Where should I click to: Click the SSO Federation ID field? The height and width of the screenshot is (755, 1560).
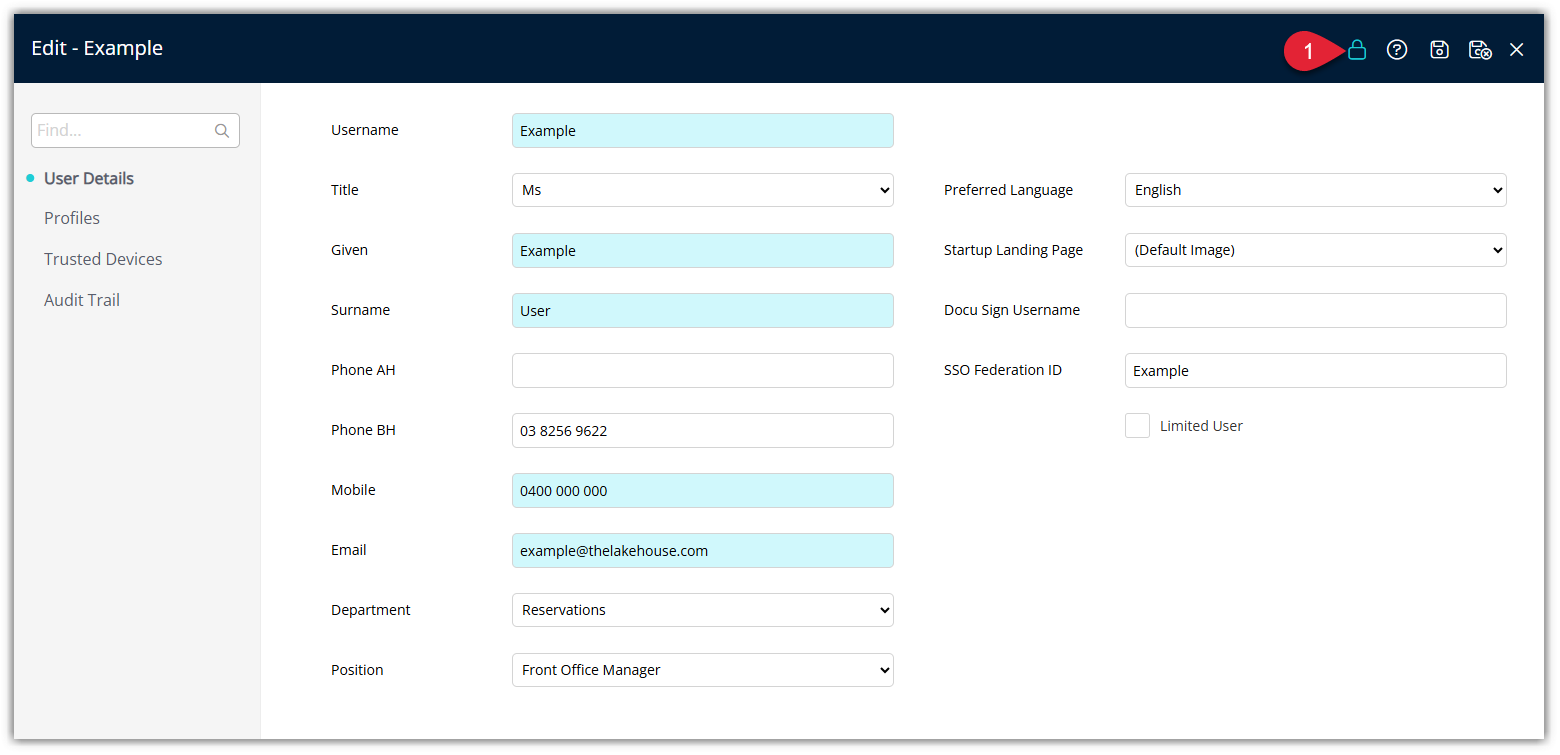click(1316, 370)
